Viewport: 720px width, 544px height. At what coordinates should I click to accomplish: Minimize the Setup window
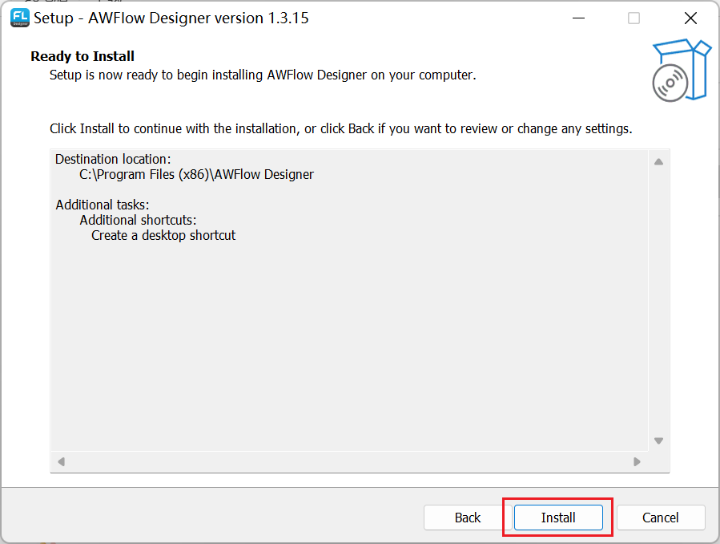tap(579, 18)
